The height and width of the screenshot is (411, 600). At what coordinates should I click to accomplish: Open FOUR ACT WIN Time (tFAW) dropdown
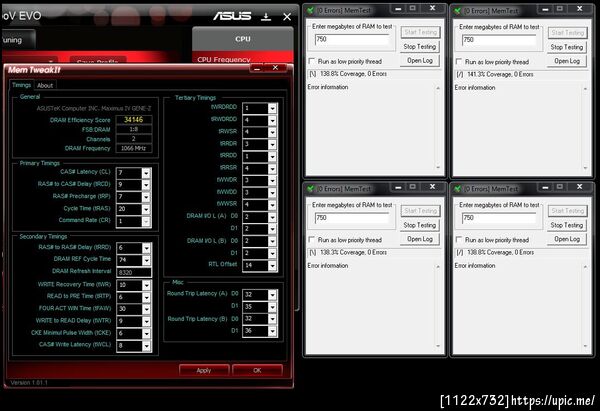click(x=146, y=309)
